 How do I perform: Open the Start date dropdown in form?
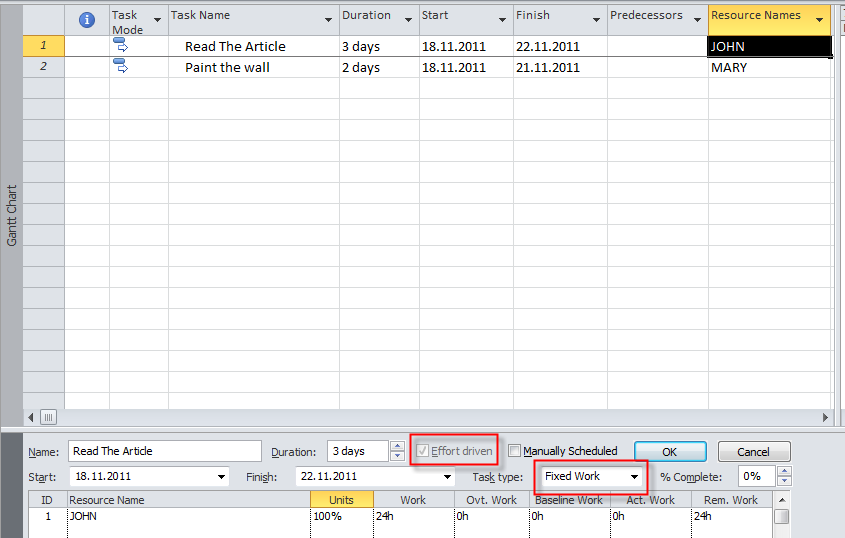point(221,477)
